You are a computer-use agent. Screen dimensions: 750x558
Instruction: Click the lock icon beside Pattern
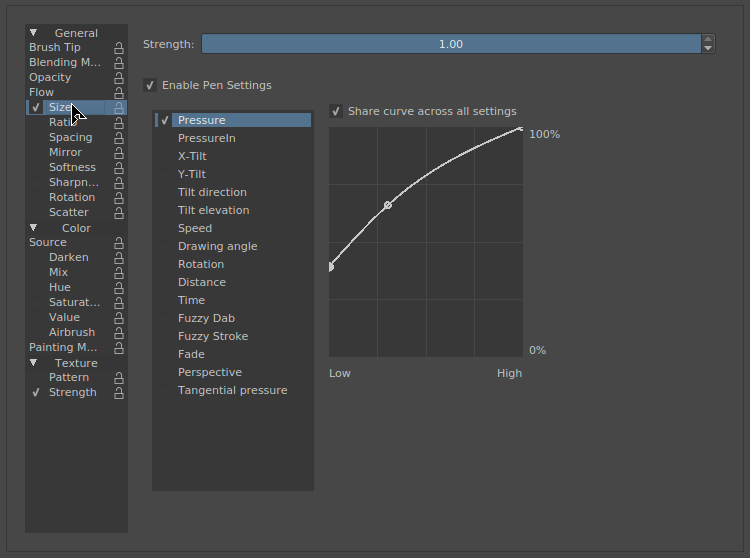(x=119, y=378)
